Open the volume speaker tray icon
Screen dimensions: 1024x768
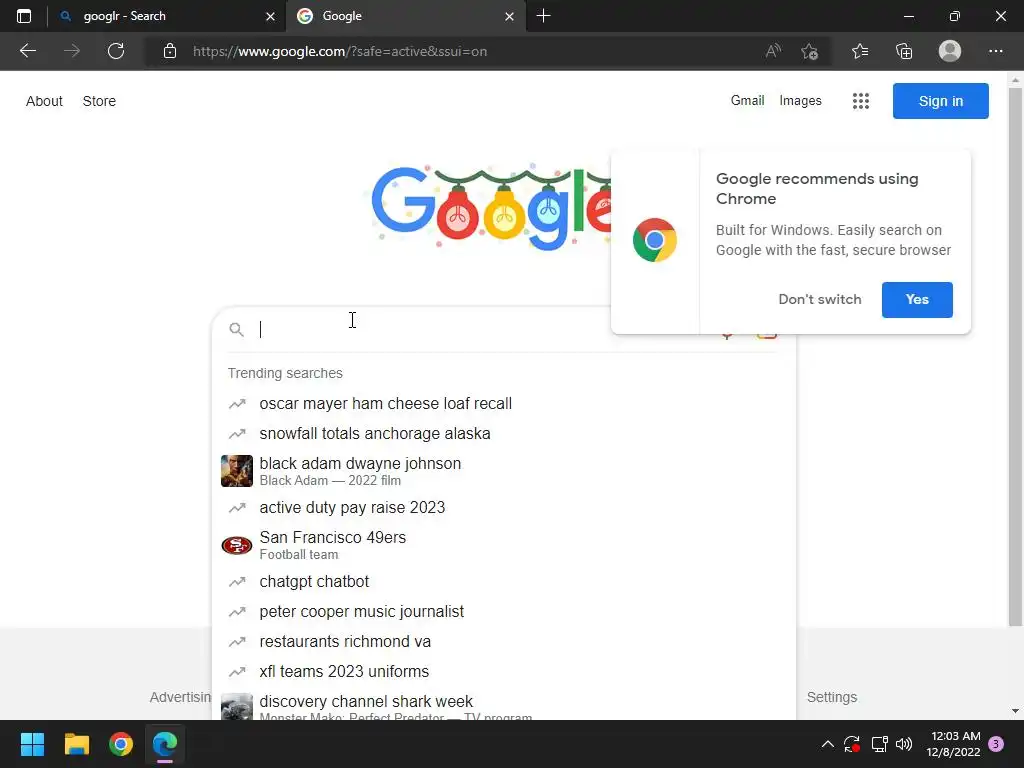pyautogui.click(x=904, y=744)
